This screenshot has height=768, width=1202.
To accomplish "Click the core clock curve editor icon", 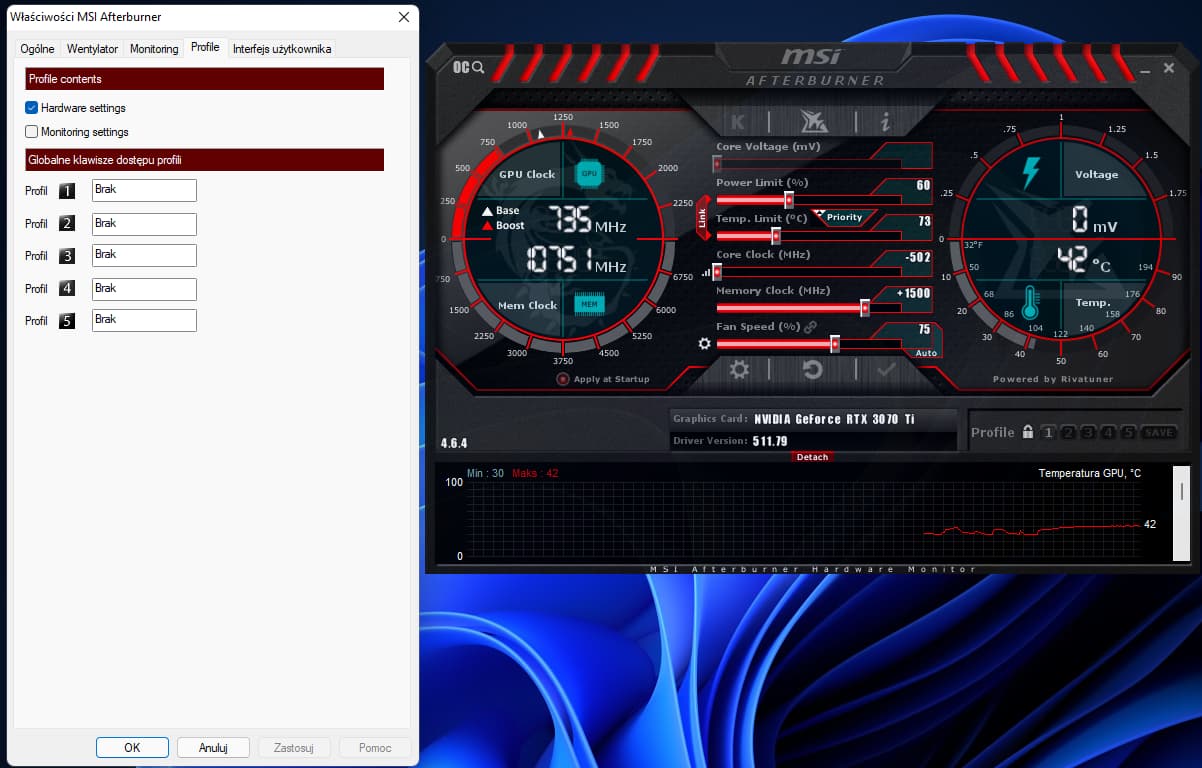I will [x=708, y=271].
